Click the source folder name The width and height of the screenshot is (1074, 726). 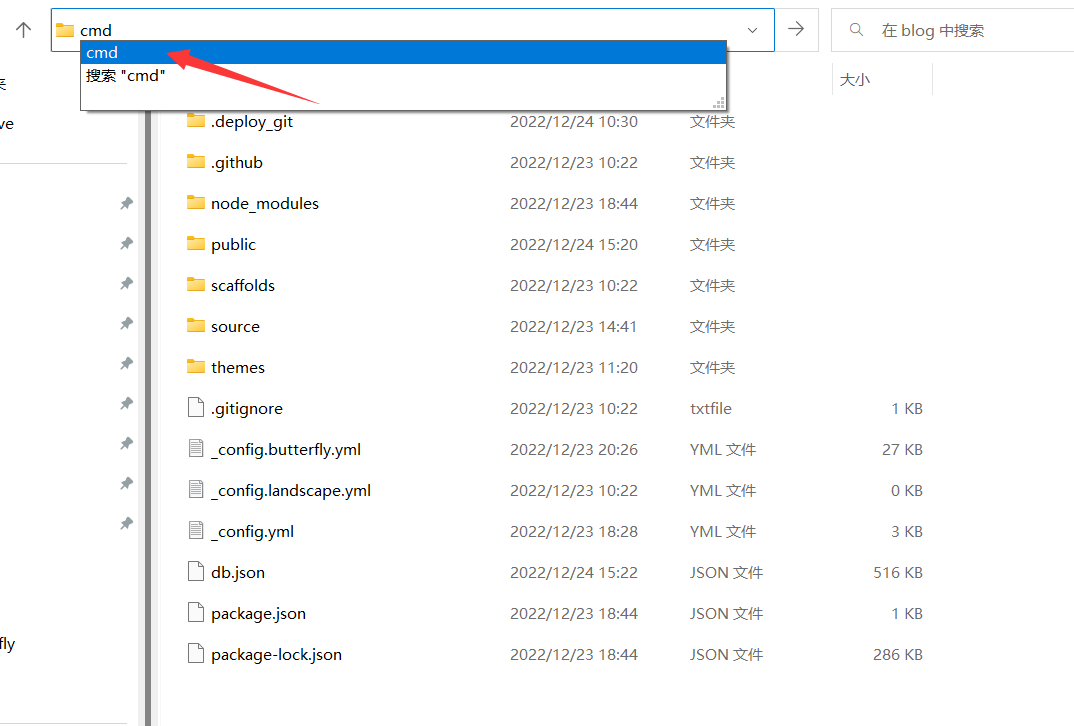[235, 327]
